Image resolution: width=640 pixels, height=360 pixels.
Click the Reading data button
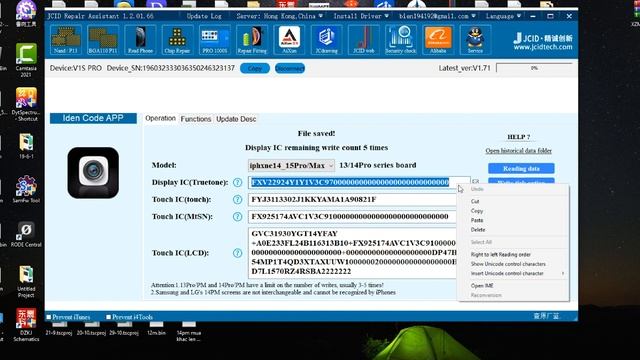tap(521, 169)
